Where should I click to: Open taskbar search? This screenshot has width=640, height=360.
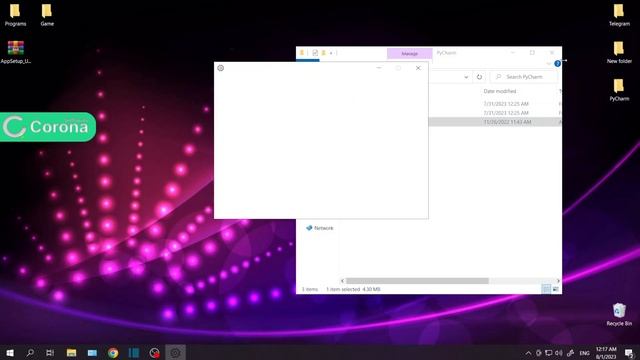click(x=30, y=353)
